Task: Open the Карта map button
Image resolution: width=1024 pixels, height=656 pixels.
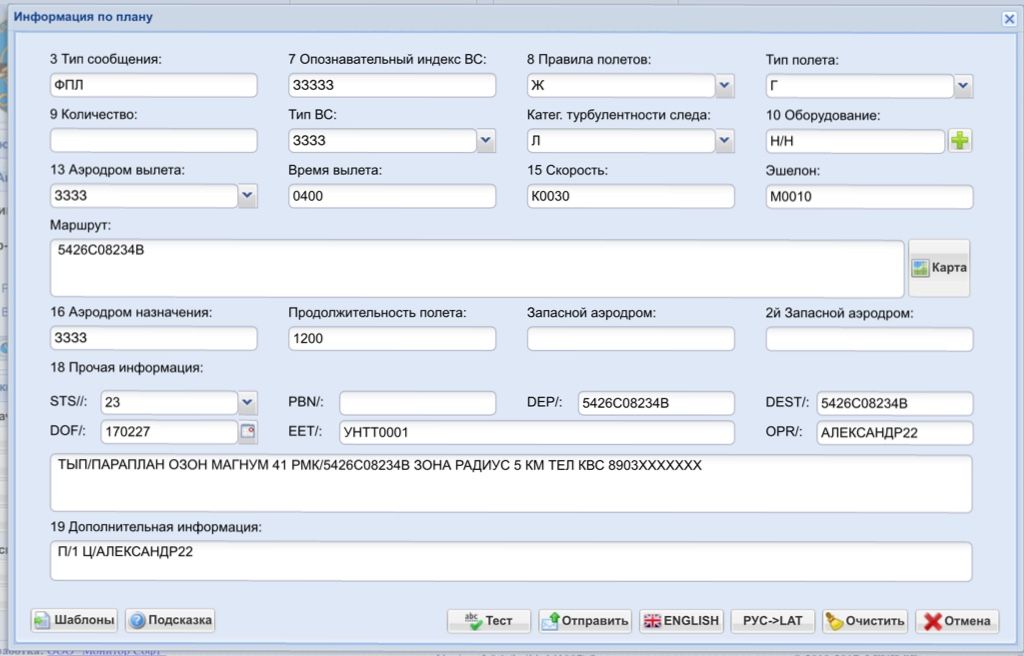Action: pos(939,268)
